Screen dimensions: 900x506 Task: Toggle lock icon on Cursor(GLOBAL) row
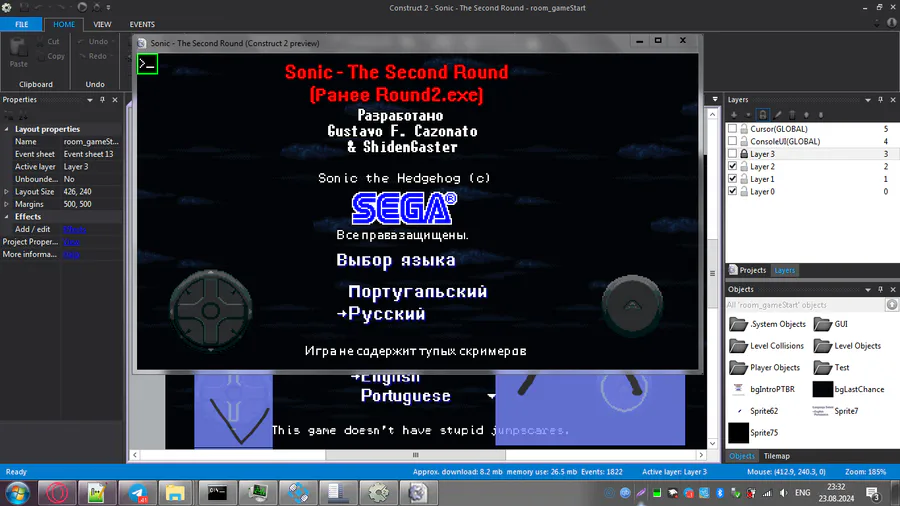(x=744, y=129)
